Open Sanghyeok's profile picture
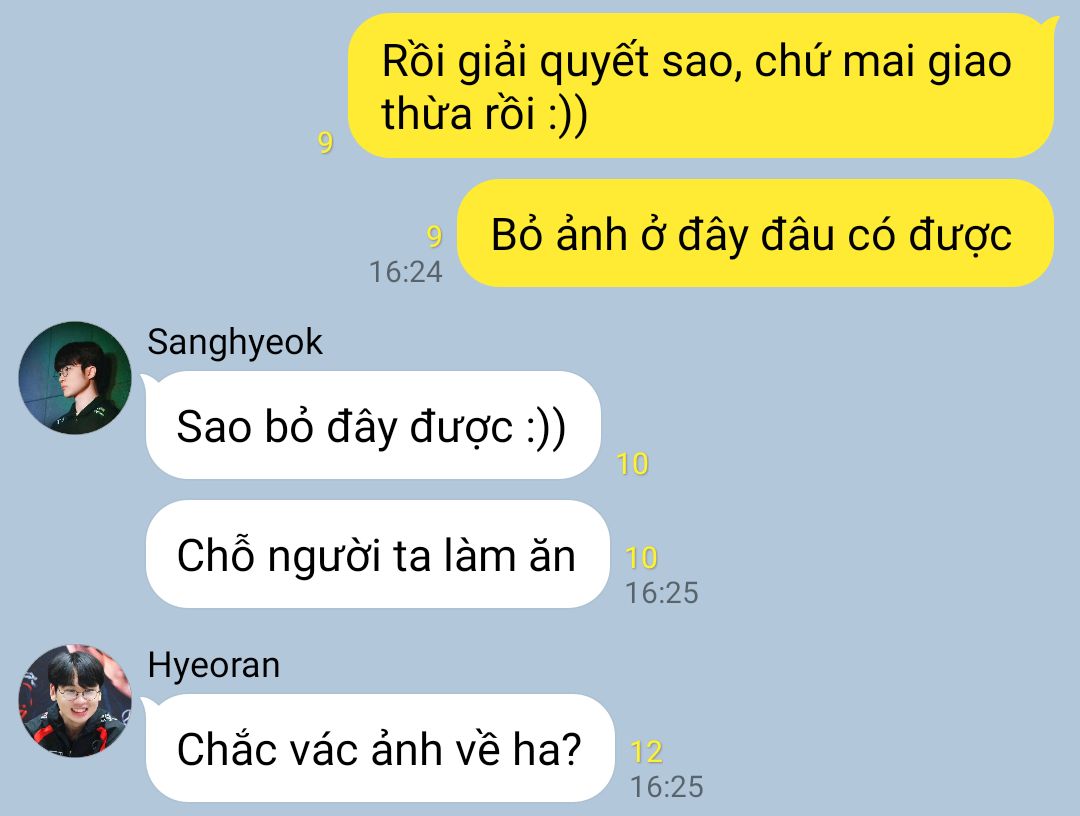 pyautogui.click(x=75, y=378)
